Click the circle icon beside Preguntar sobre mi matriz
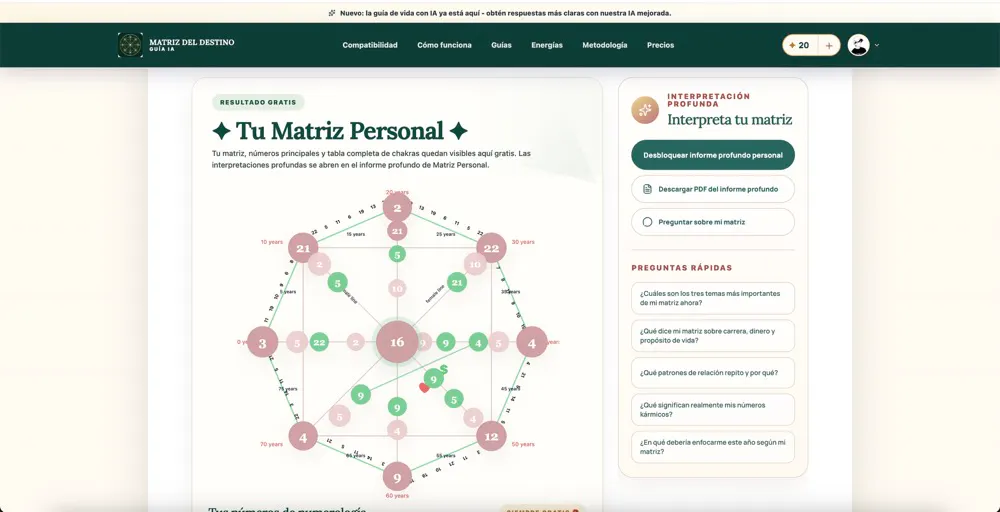Screen dimensions: 1000x512 (x=647, y=222)
